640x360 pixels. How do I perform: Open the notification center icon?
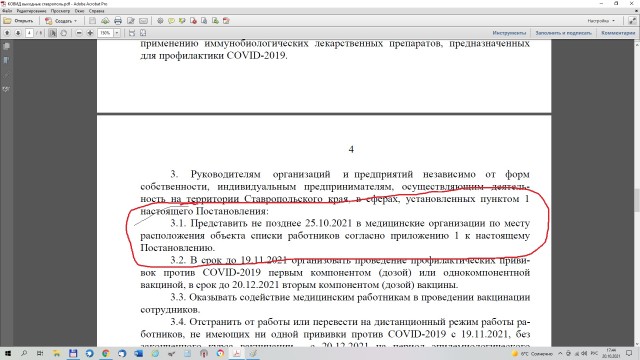[629, 353]
